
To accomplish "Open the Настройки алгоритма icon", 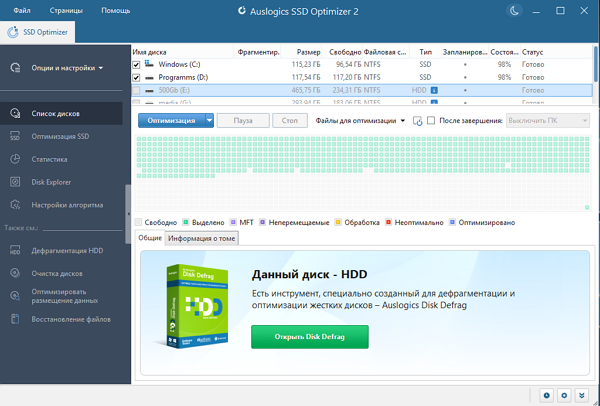I will click(x=15, y=205).
